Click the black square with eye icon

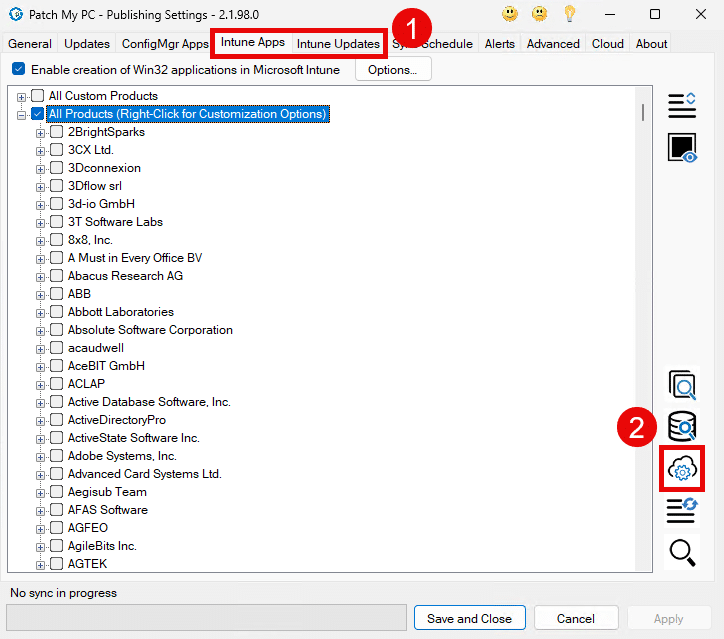[682, 147]
